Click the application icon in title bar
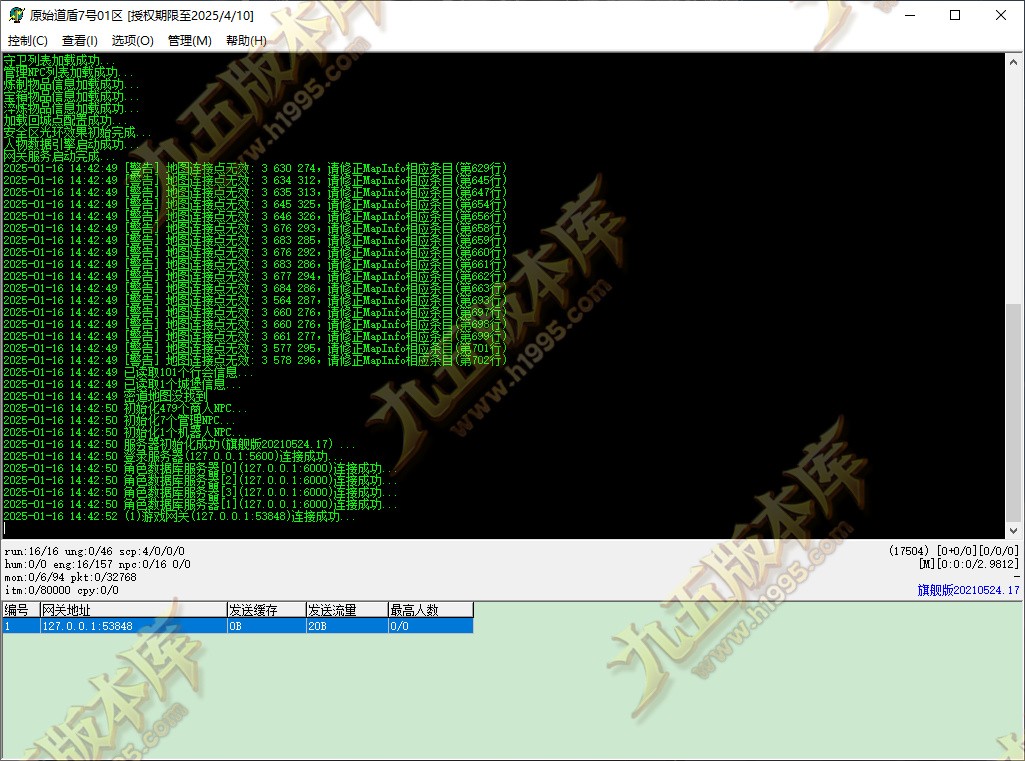Screen dimensions: 1025x761 [16, 14]
